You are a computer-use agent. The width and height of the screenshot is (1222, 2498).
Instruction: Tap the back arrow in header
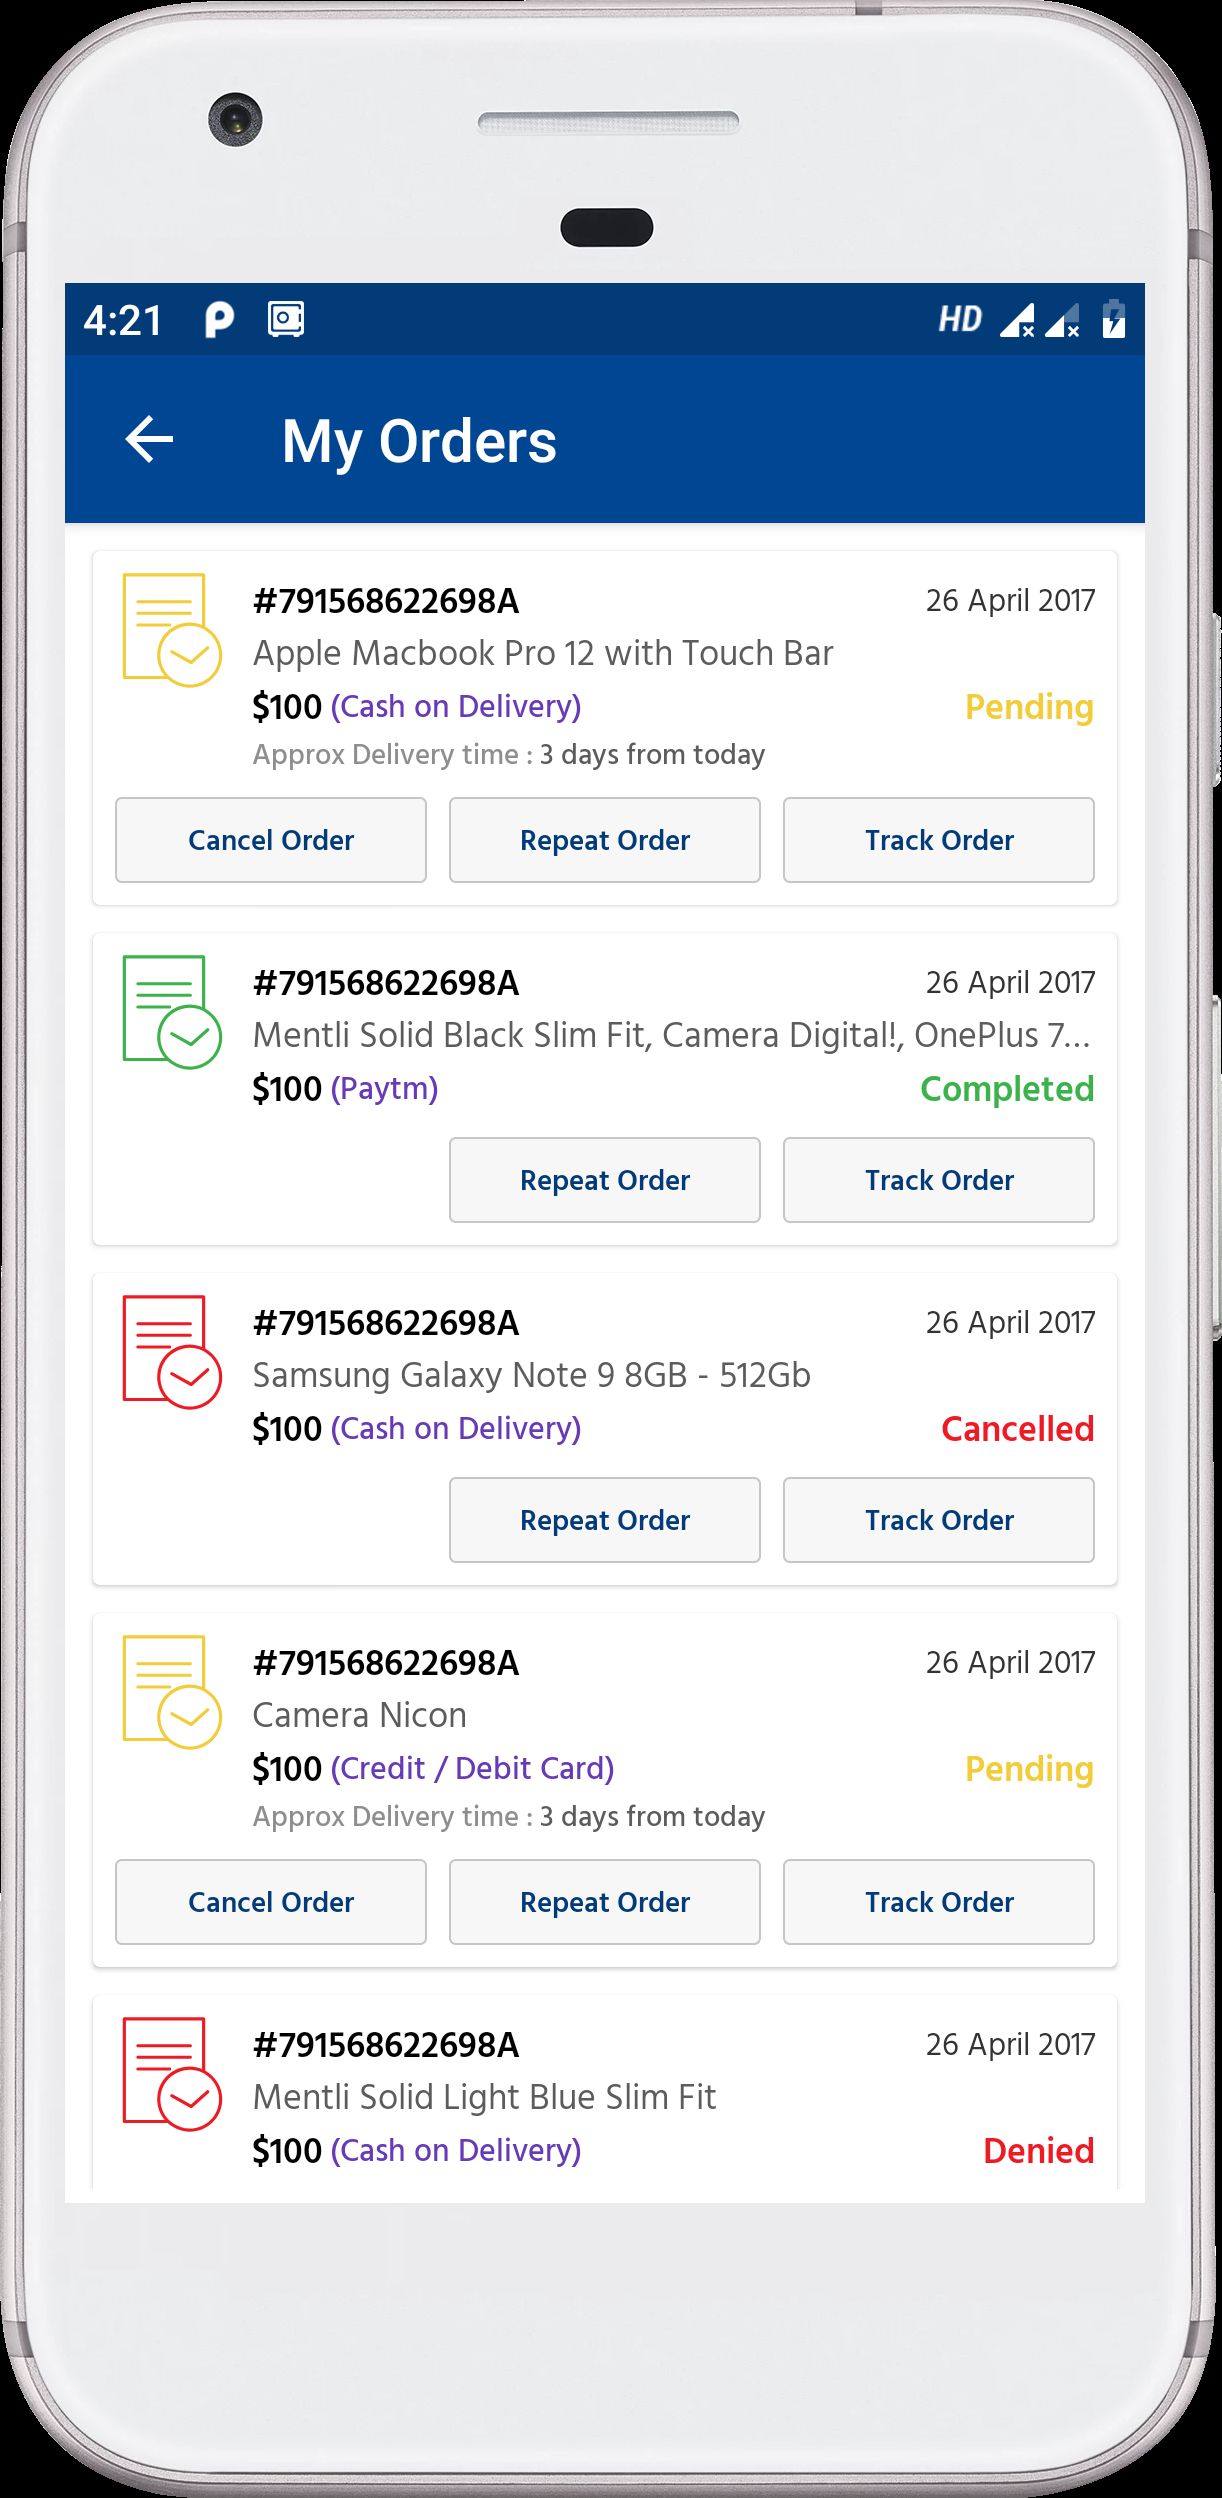click(x=149, y=440)
